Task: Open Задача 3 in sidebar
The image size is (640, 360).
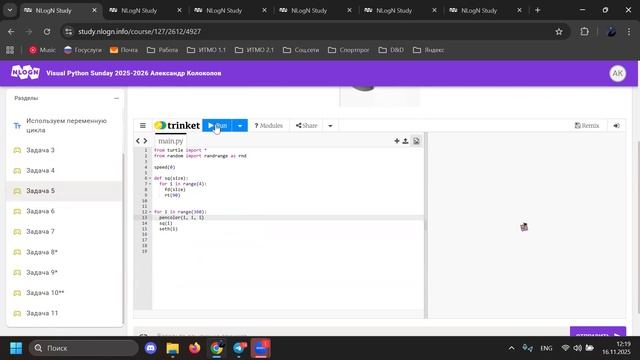Action: tap(65, 150)
